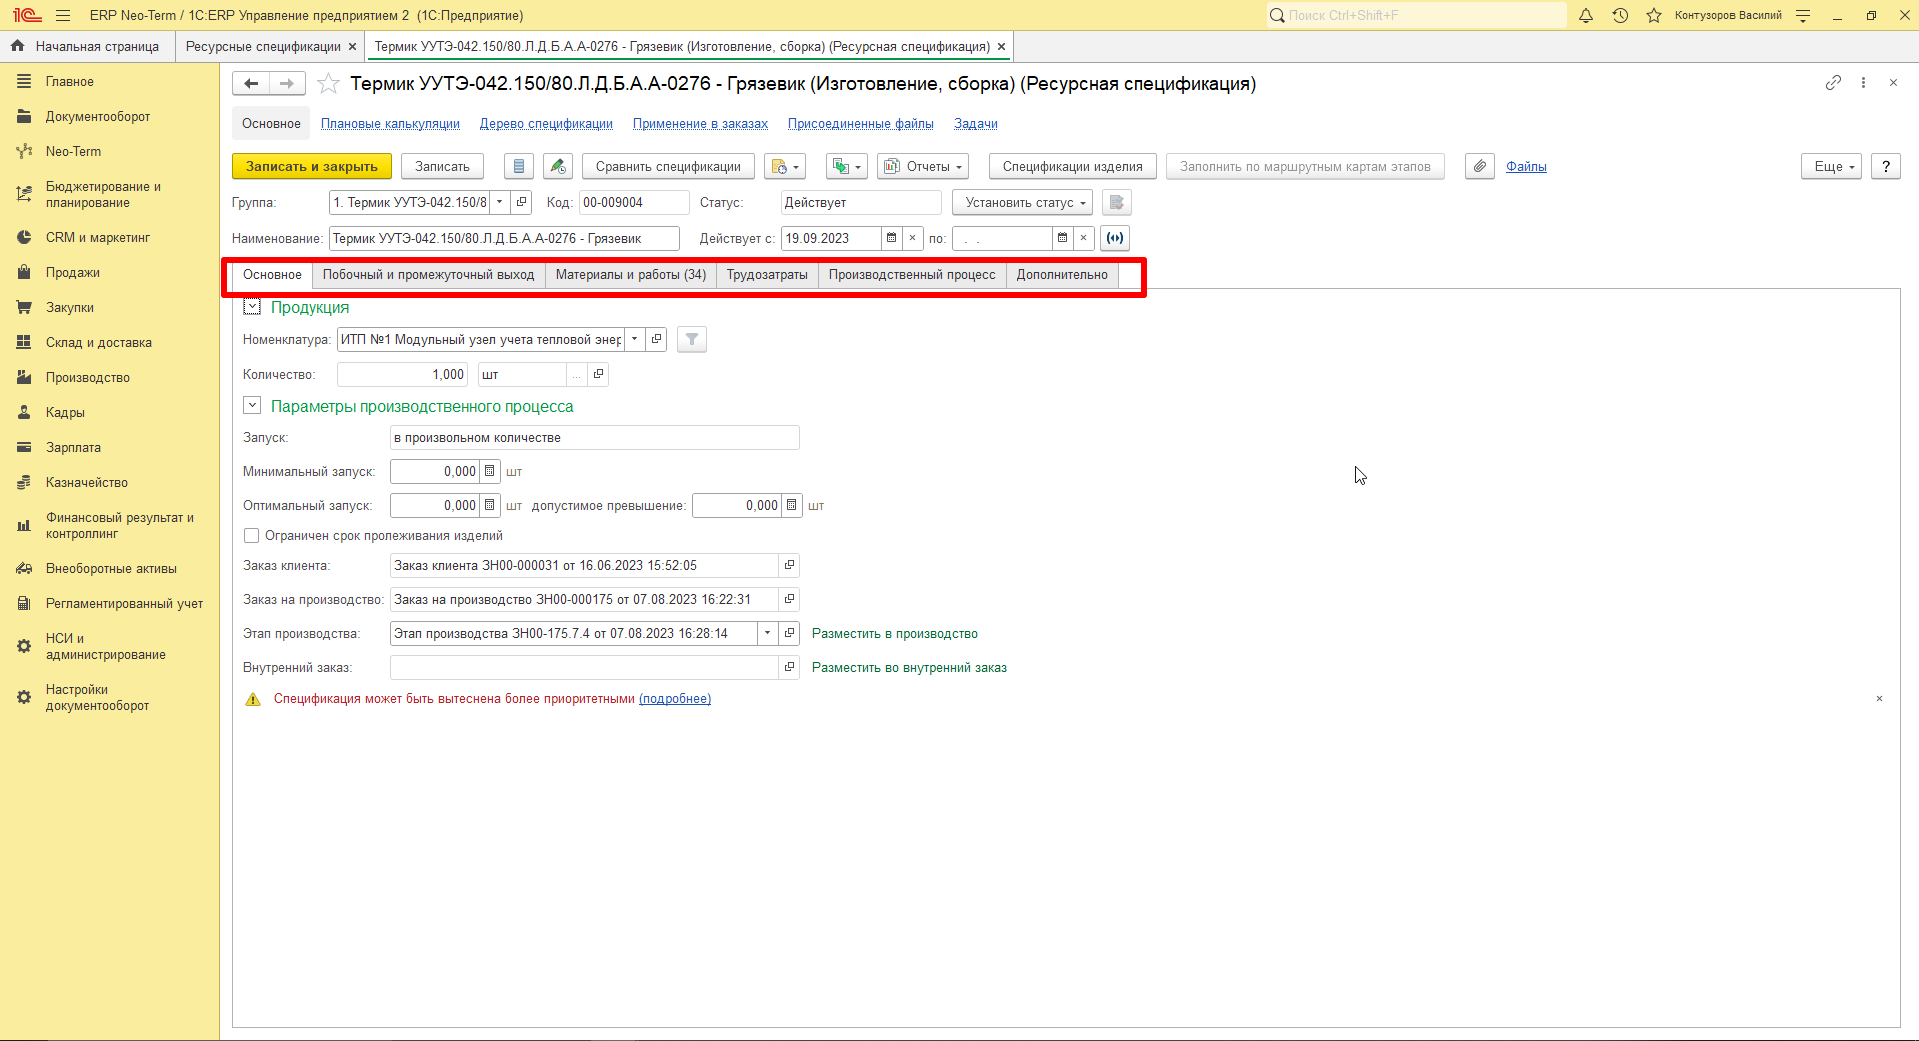Open the Номенклатура dropdown arrow
1919x1041 pixels.
pos(635,340)
